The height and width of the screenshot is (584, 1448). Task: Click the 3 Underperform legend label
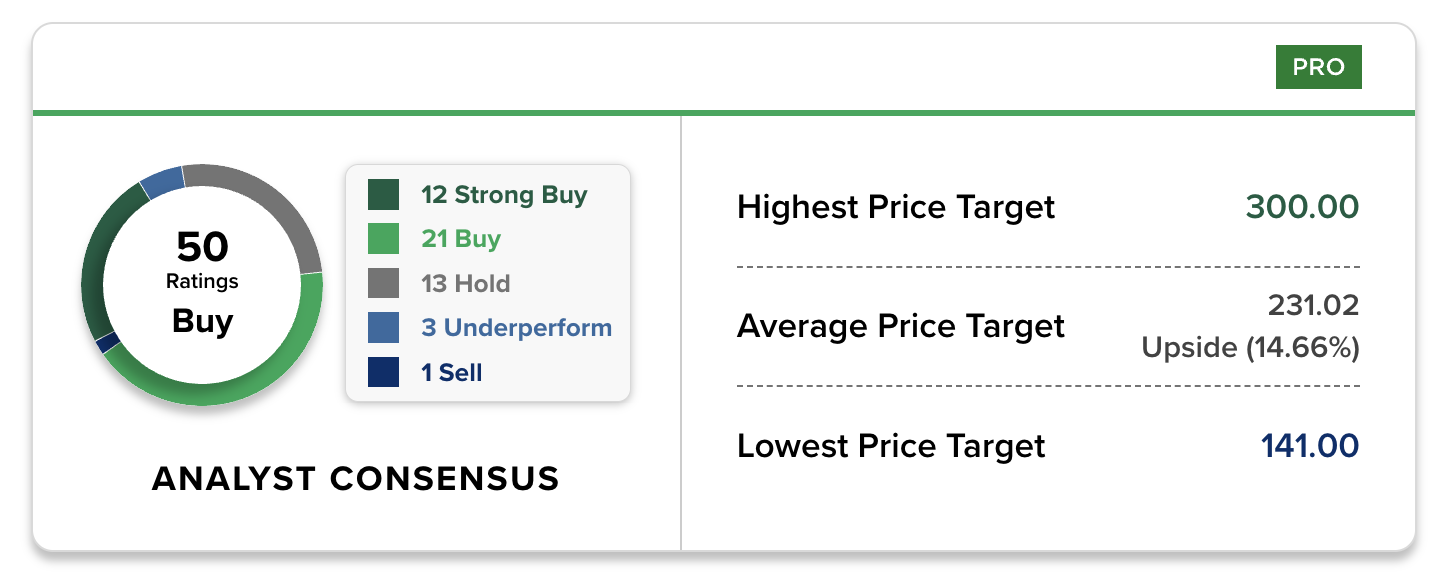pyautogui.click(x=516, y=328)
